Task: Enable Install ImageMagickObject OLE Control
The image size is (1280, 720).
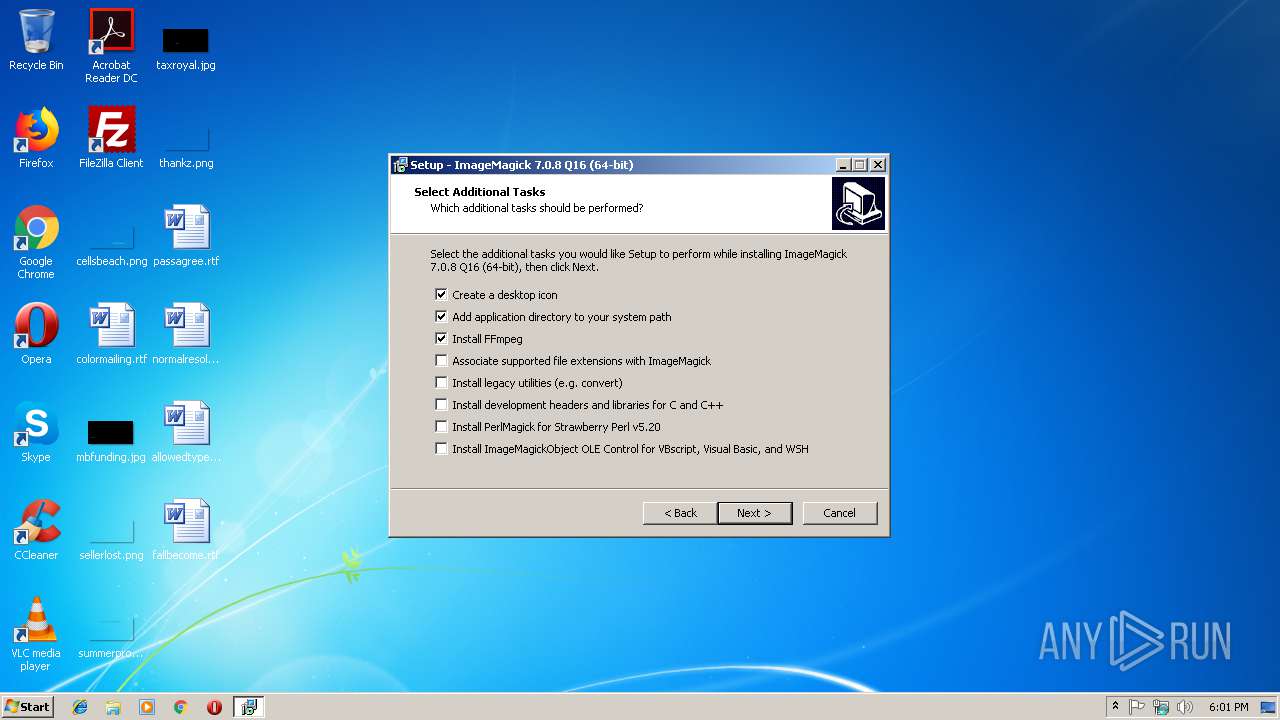Action: (441, 449)
